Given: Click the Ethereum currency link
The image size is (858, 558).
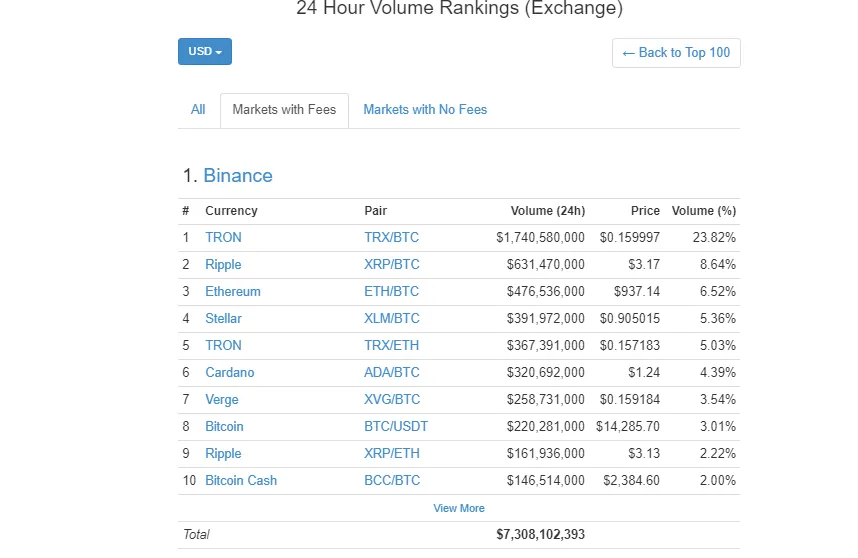Looking at the screenshot, I should tap(232, 292).
